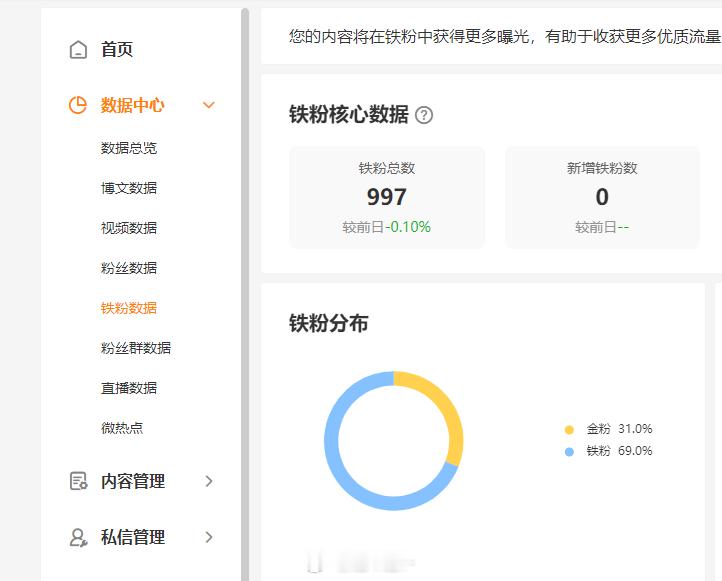This screenshot has height=581, width=722.
Task: Open the 私信管理 menu label
Action: (133, 537)
